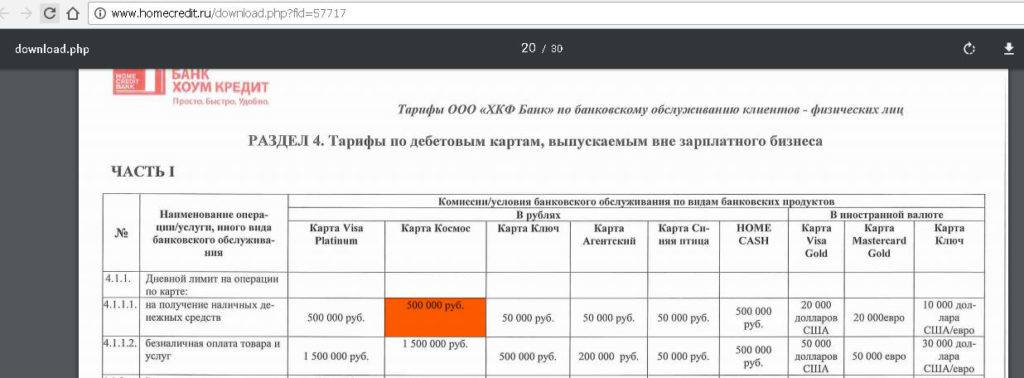Click the 30 000 доллара США/евро cell

(949, 356)
